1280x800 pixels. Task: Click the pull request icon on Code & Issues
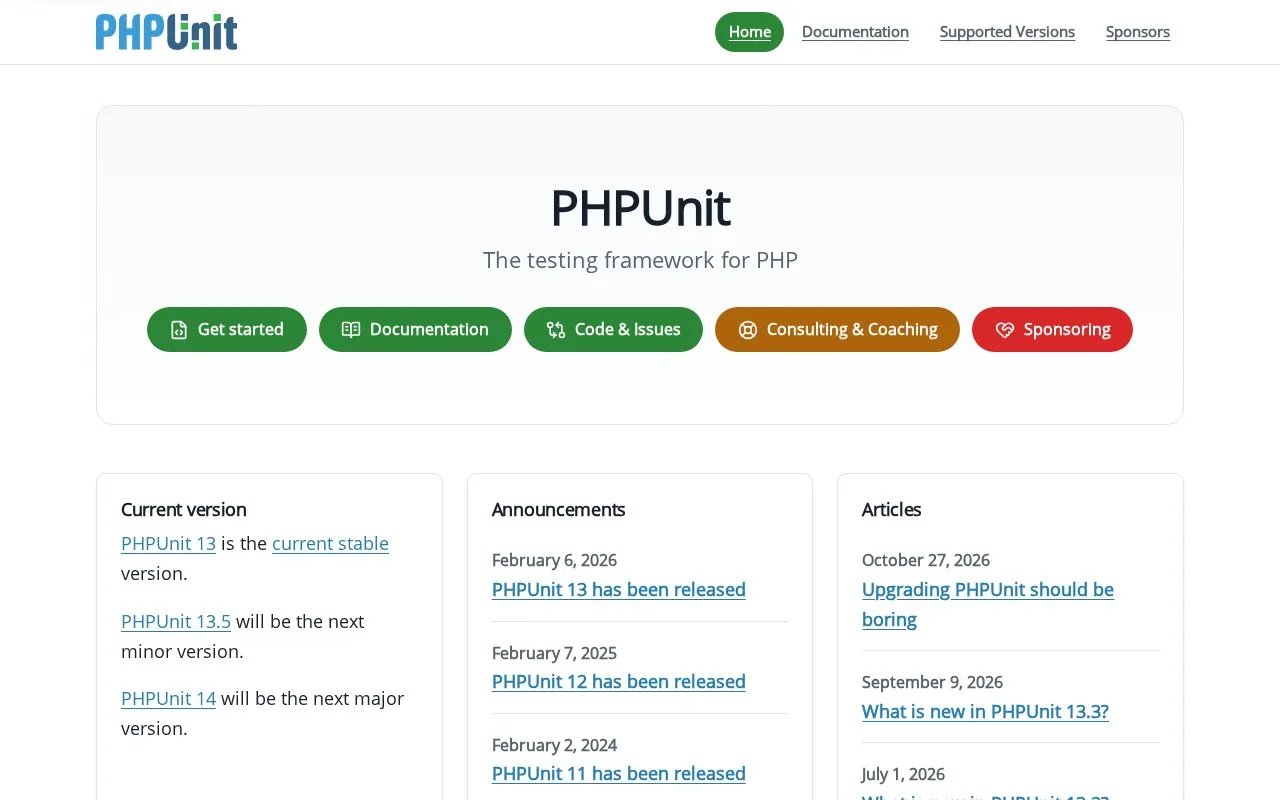pos(556,330)
